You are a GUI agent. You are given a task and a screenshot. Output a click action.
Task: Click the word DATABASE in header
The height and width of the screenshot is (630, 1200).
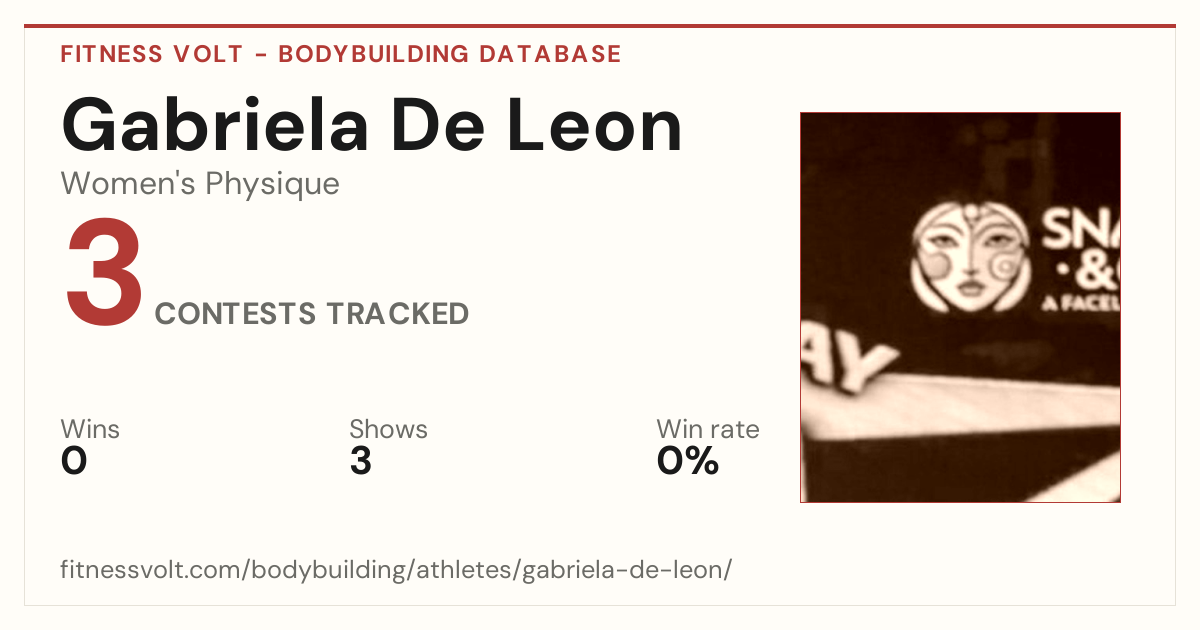(x=550, y=54)
